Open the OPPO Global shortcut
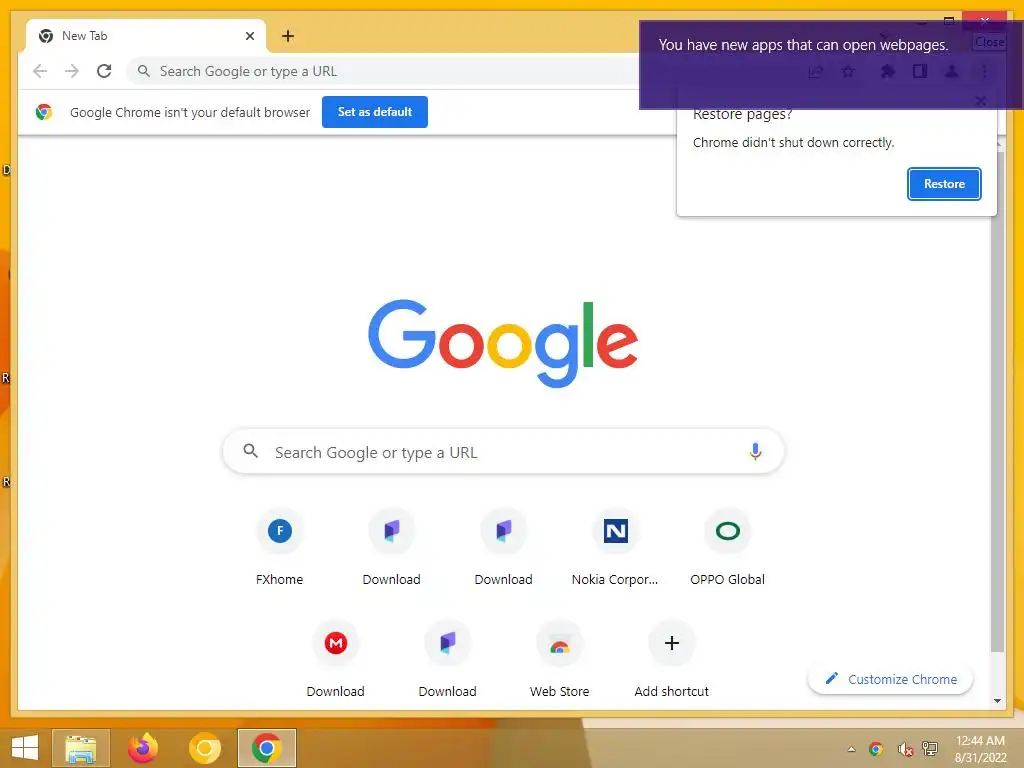This screenshot has height=768, width=1024. point(728,549)
